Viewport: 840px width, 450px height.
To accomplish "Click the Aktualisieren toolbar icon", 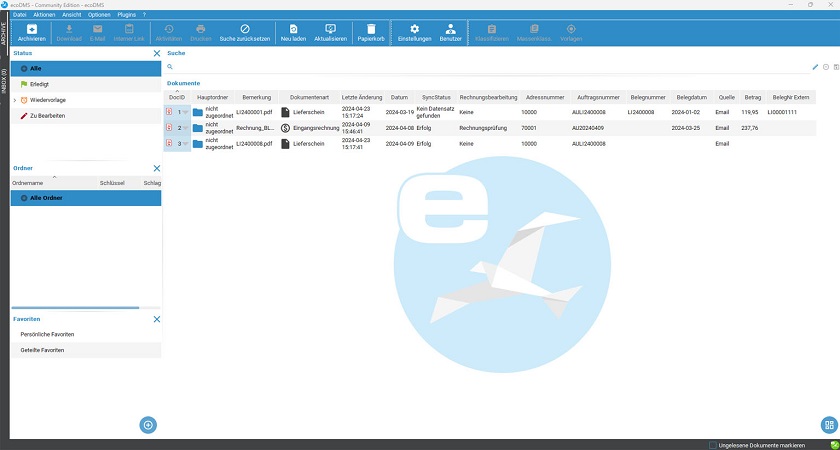I will point(331,33).
